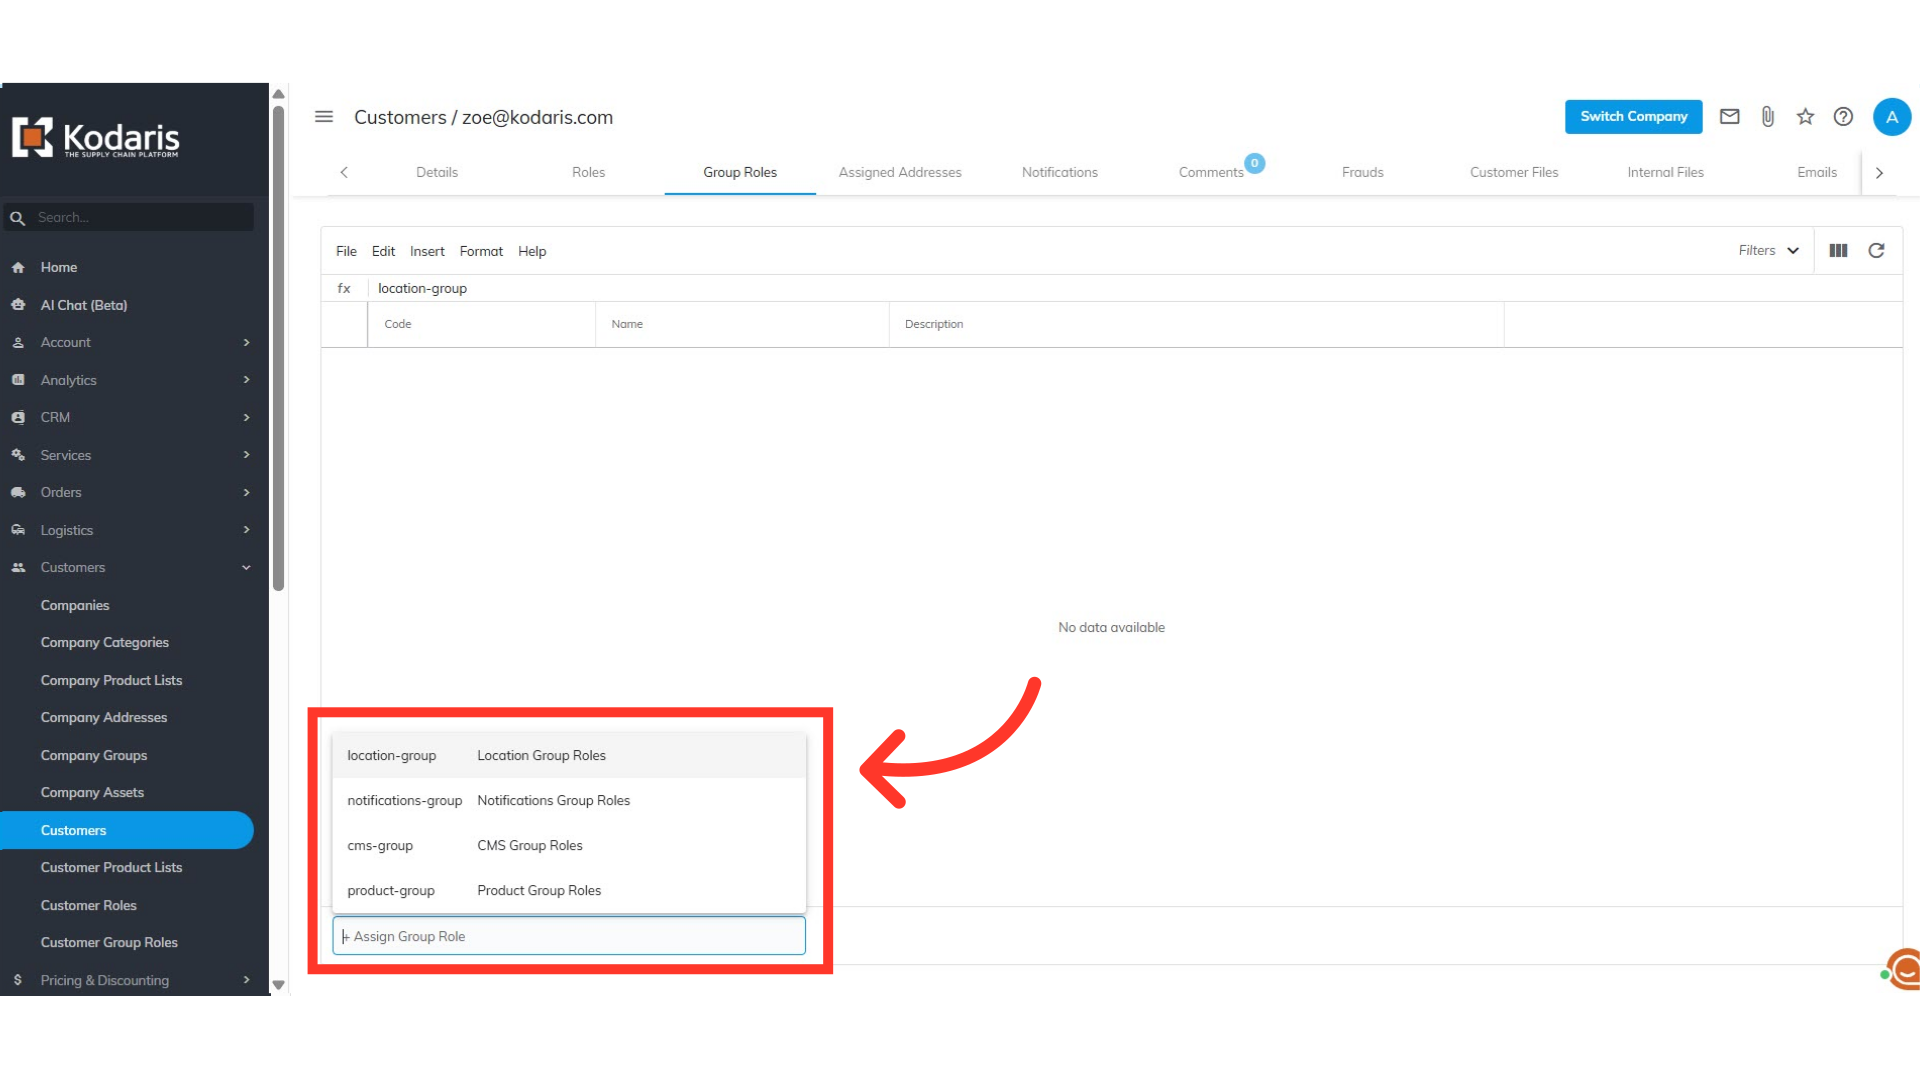Viewport: 1920px width, 1080px height.
Task: Click the Assign Group Role input
Action: click(568, 936)
